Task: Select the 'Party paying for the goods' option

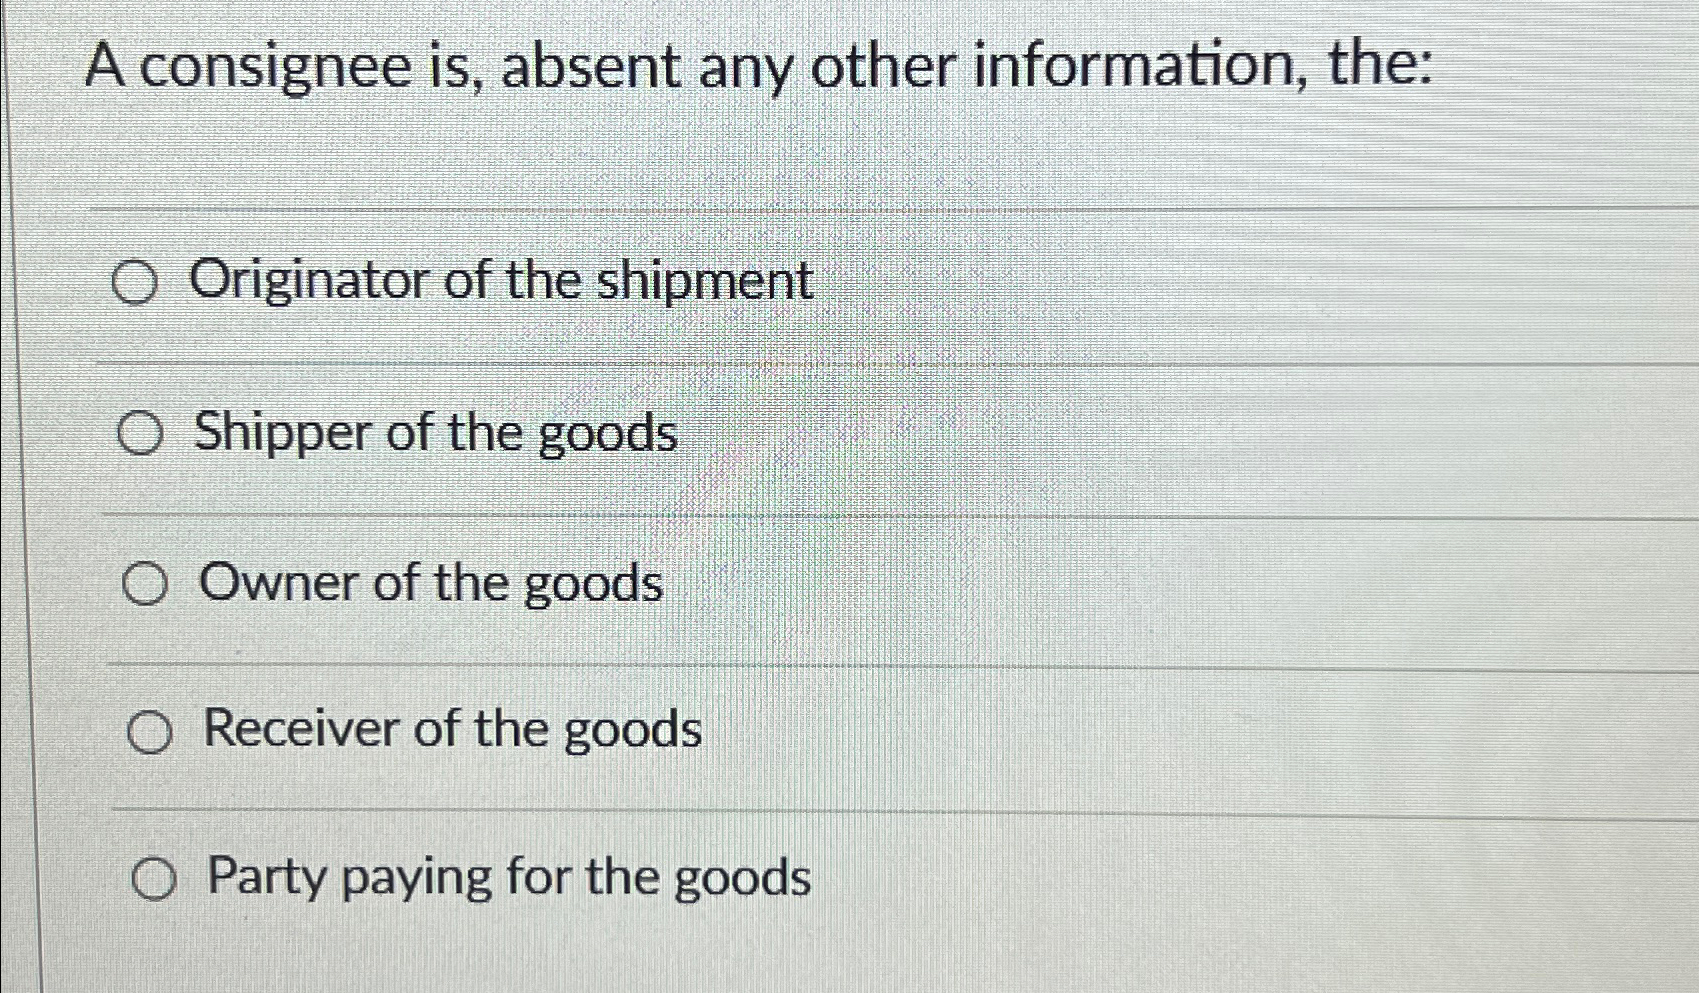Action: pyautogui.click(x=155, y=879)
